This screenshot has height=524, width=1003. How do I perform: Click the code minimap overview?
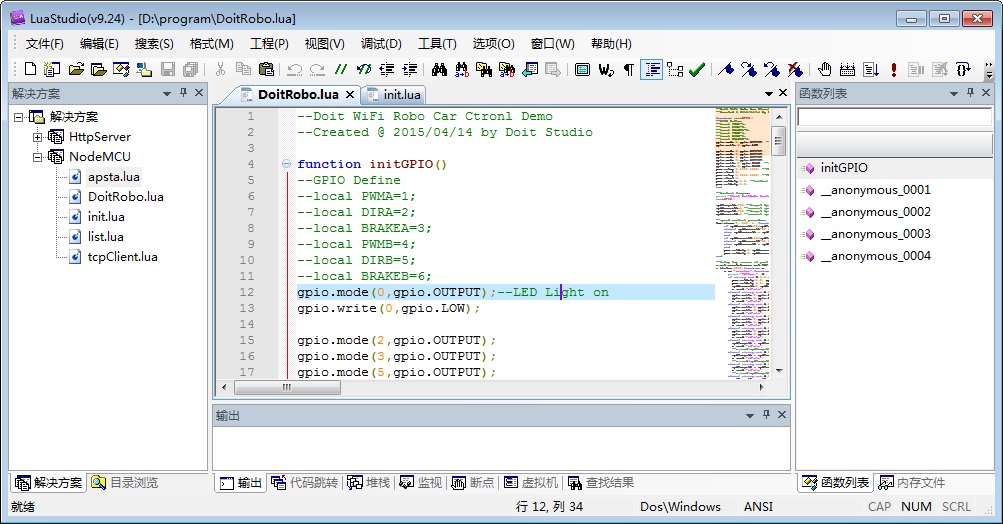[742, 243]
